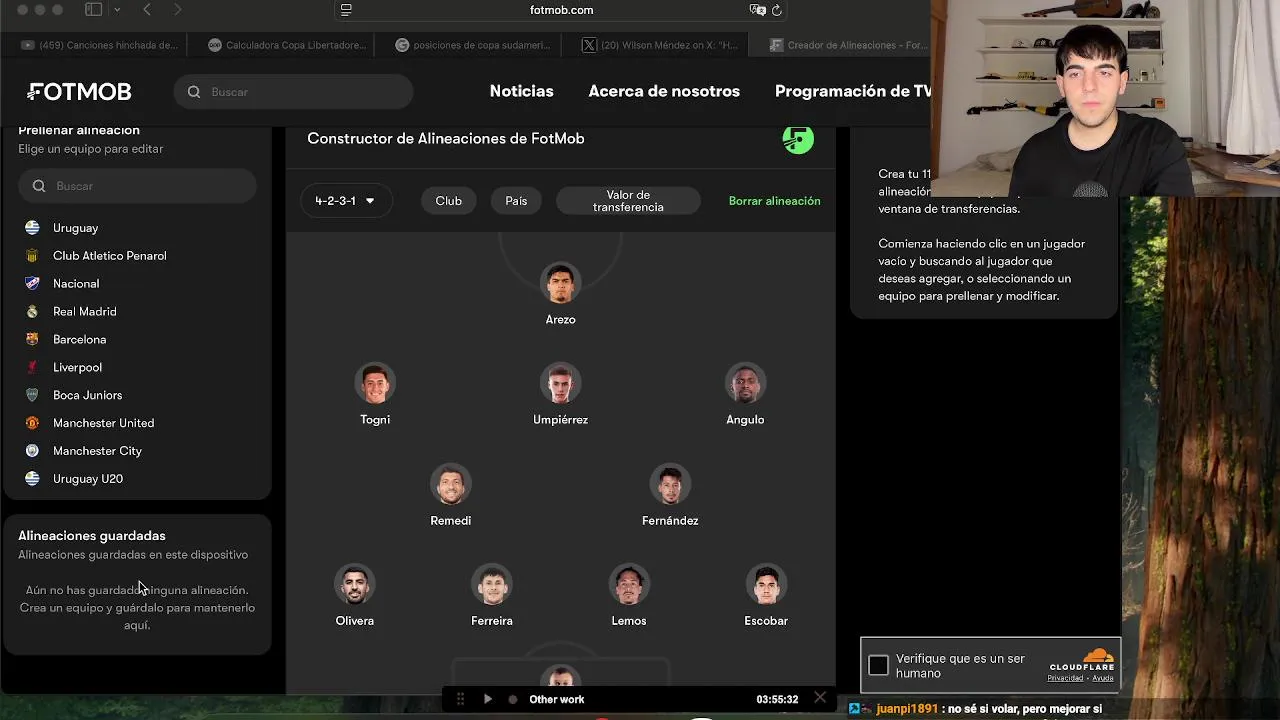Select Angulo player photo
Image resolution: width=1280 pixels, height=720 pixels.
pyautogui.click(x=745, y=383)
